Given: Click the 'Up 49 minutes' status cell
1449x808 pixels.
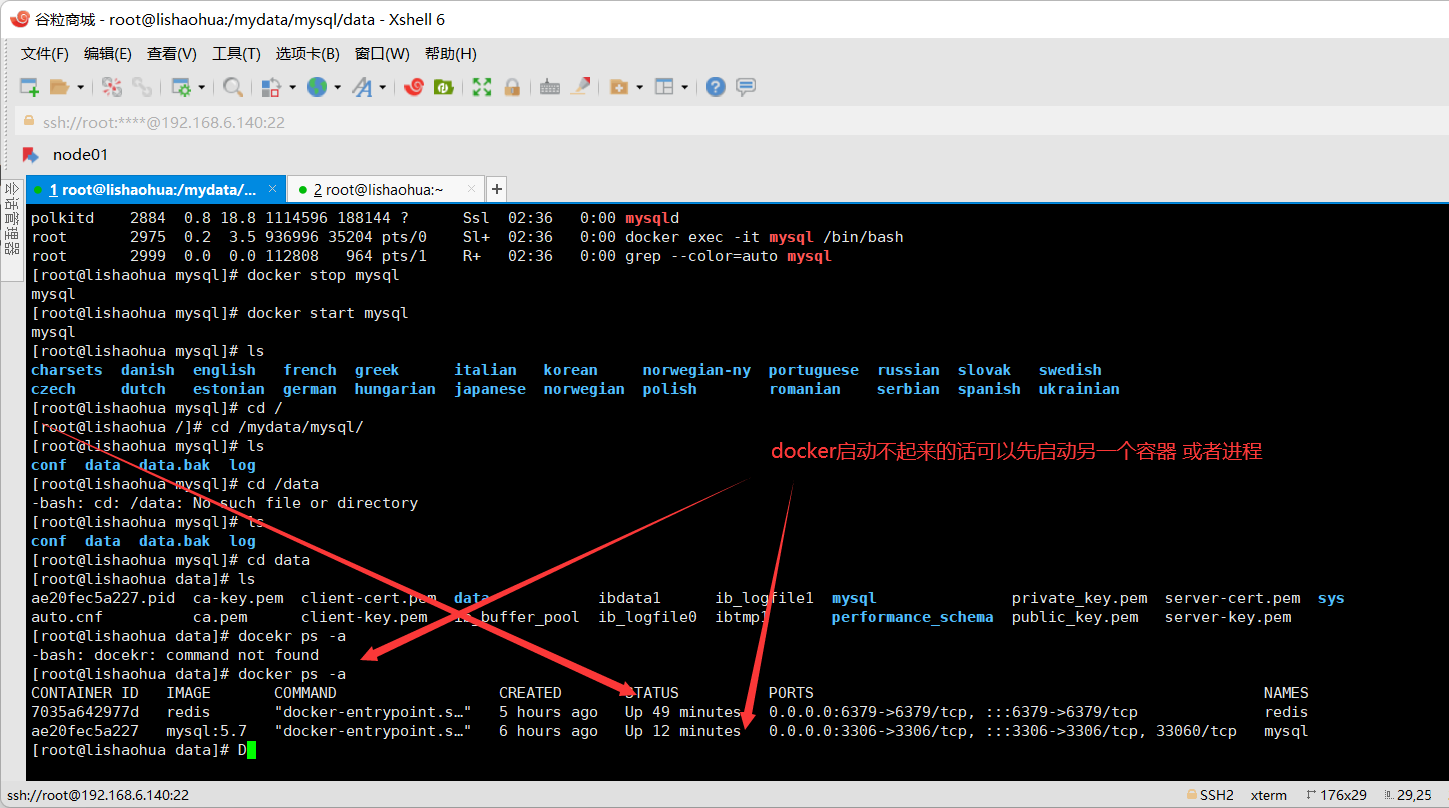Looking at the screenshot, I should coord(683,712).
